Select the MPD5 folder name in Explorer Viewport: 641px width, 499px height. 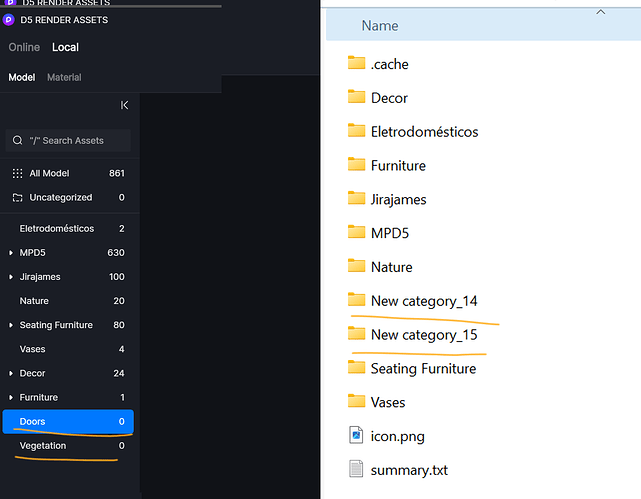[x=390, y=233]
